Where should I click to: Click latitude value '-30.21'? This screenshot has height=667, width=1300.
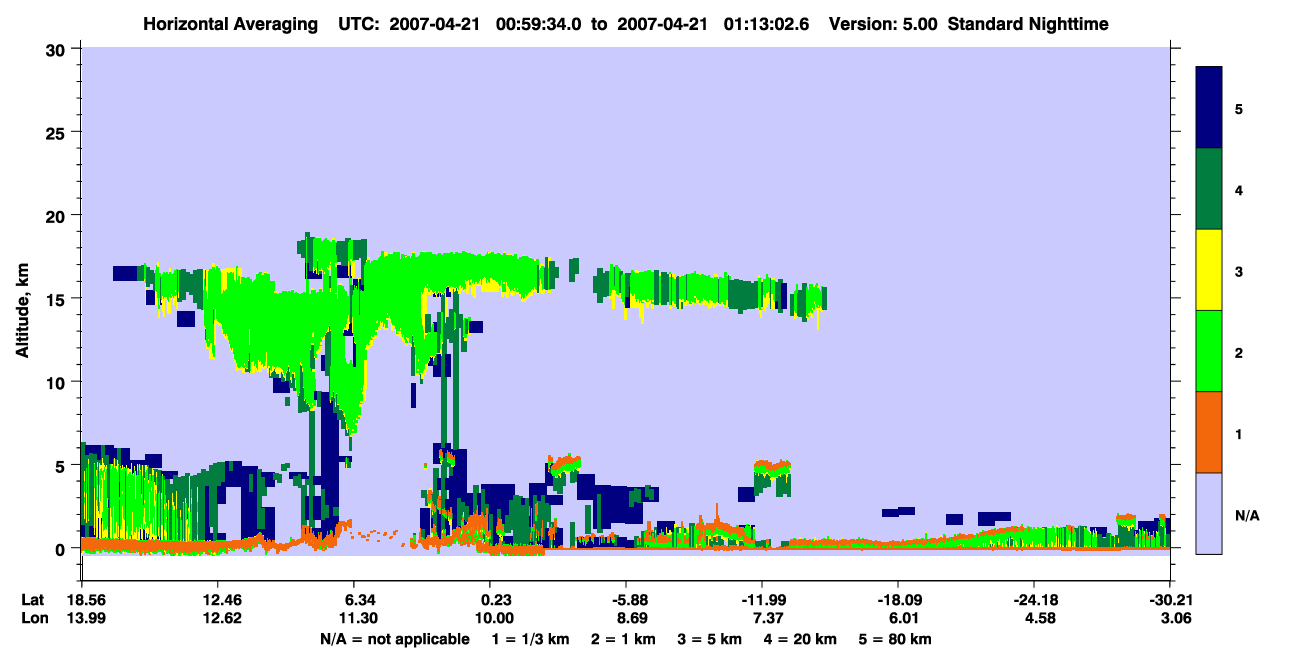[1170, 600]
